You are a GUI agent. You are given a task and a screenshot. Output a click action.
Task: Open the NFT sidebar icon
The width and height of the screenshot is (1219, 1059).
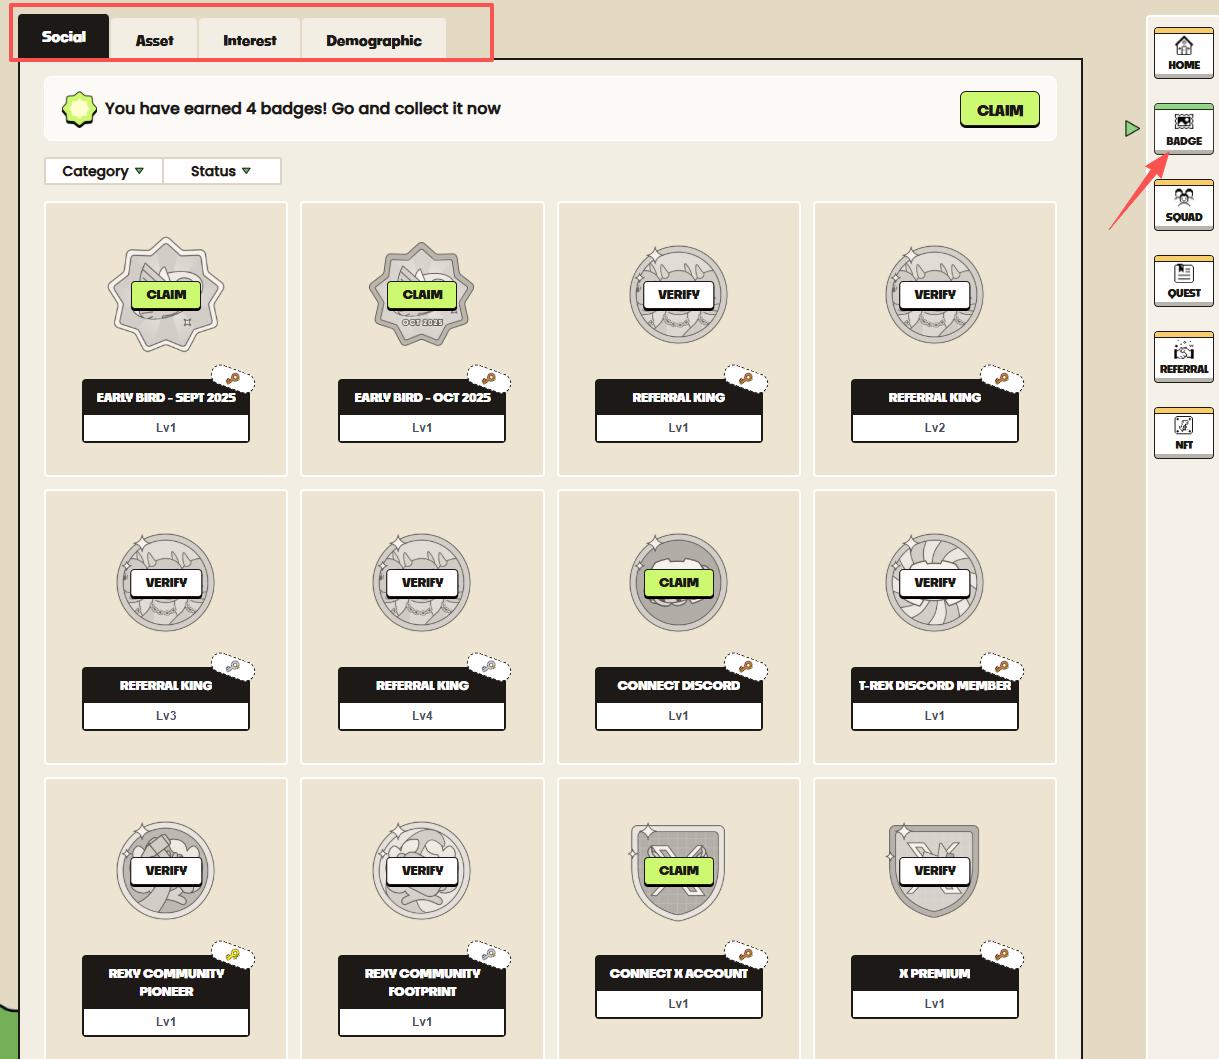1183,433
